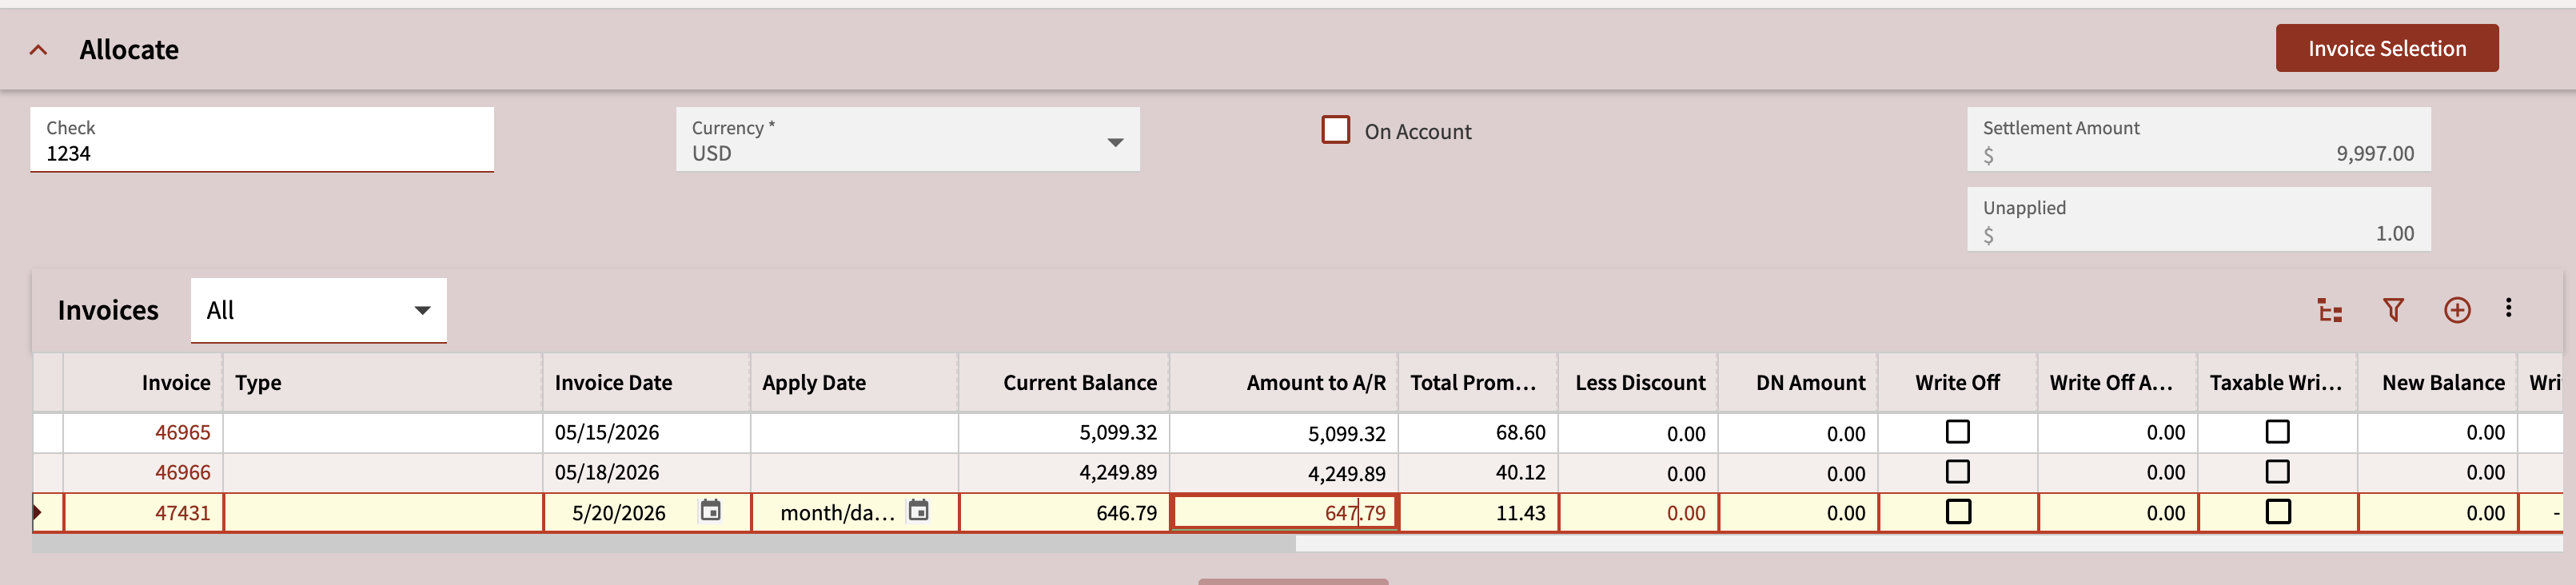The width and height of the screenshot is (2576, 585).
Task: Toggle Taxable Write Off checkbox for invoice 46965
Action: tap(2277, 431)
